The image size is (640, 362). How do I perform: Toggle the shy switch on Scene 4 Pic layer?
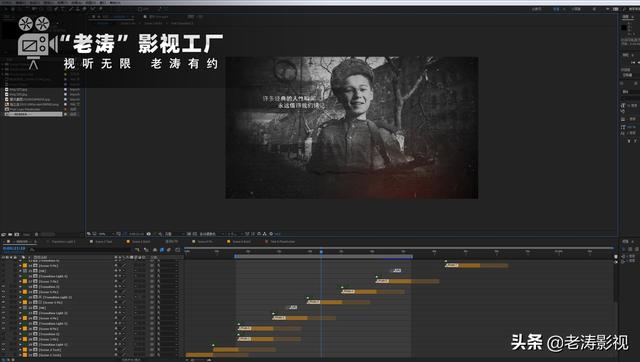coord(116,318)
